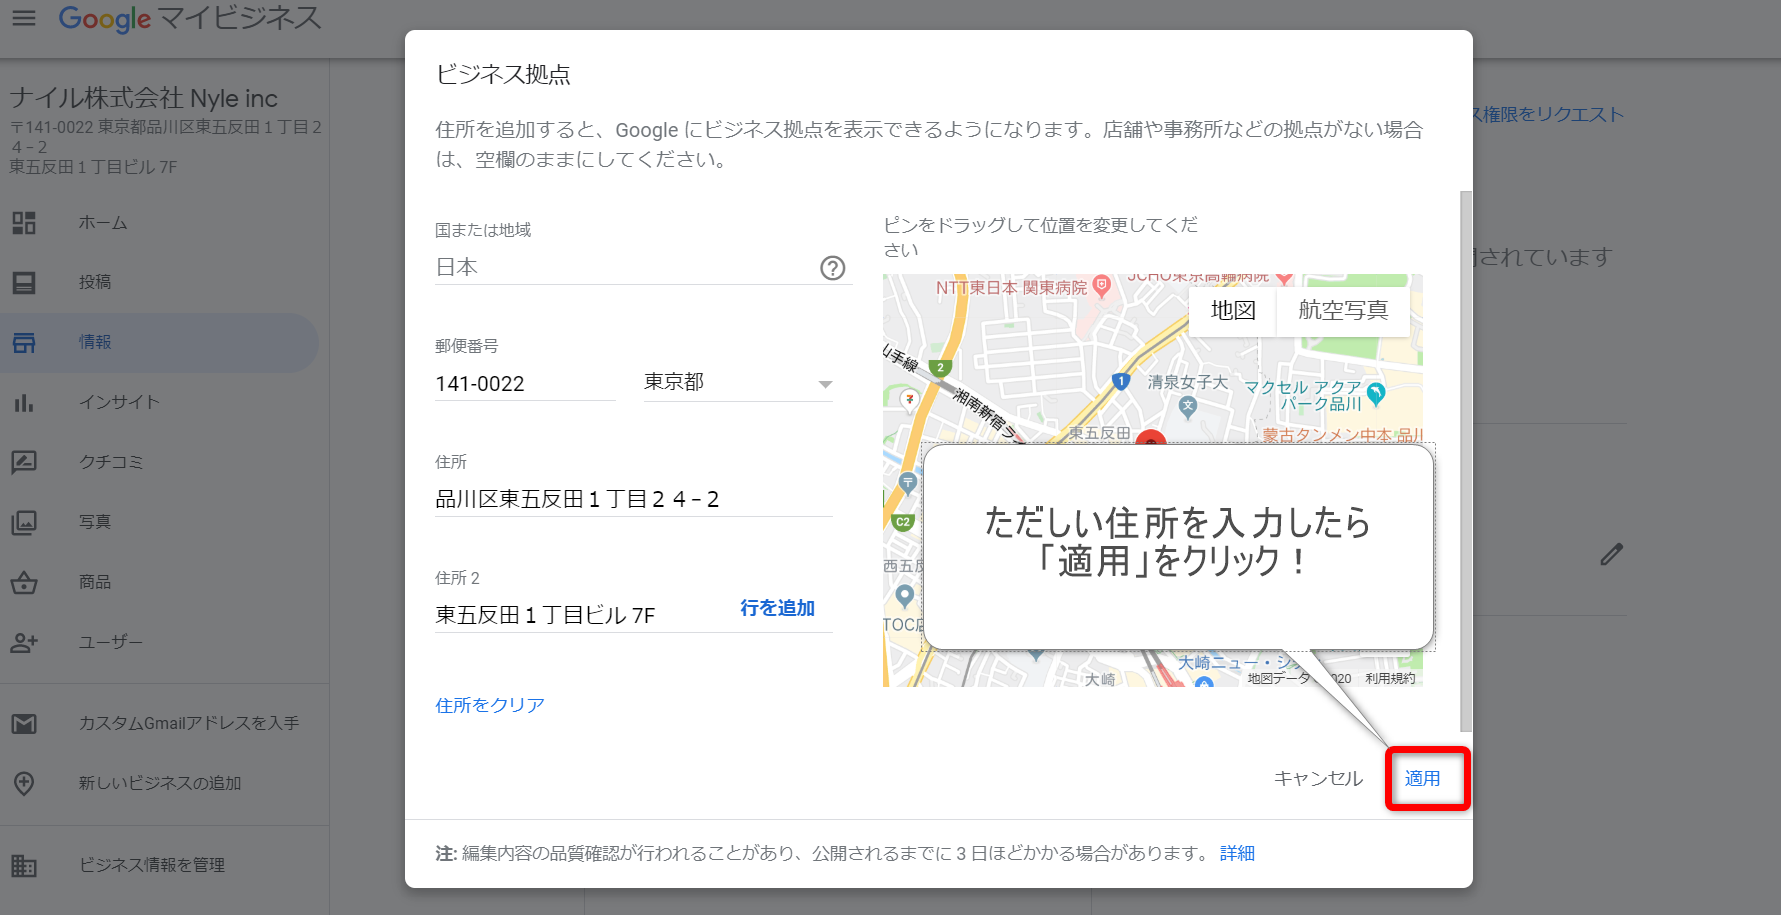Click the Products (商品) basket icon

(x=24, y=582)
